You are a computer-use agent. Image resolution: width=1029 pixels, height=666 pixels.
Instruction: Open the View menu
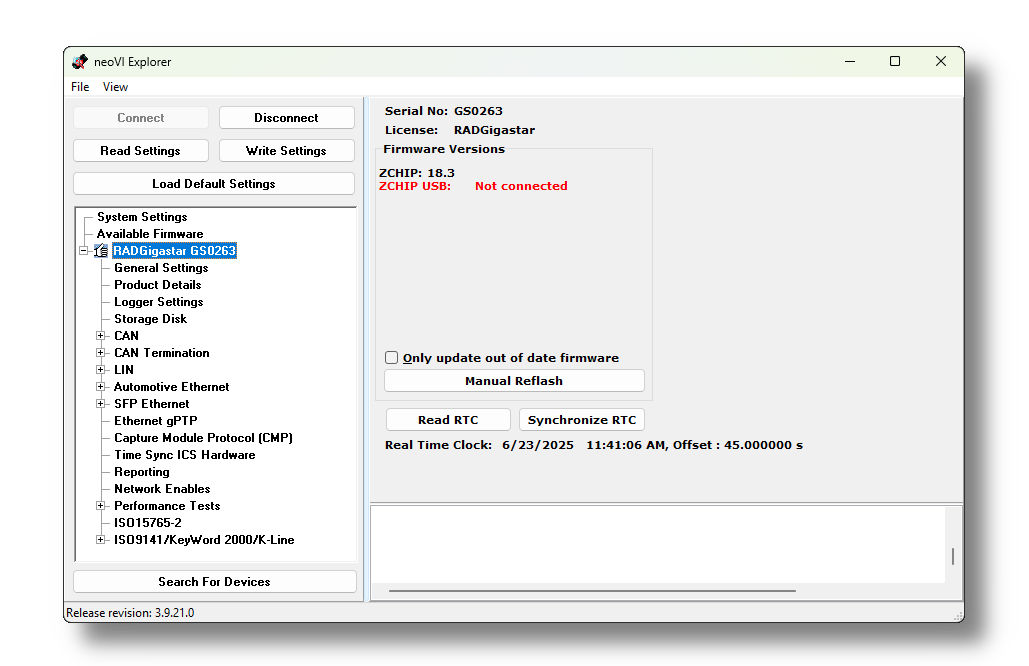[x=115, y=87]
